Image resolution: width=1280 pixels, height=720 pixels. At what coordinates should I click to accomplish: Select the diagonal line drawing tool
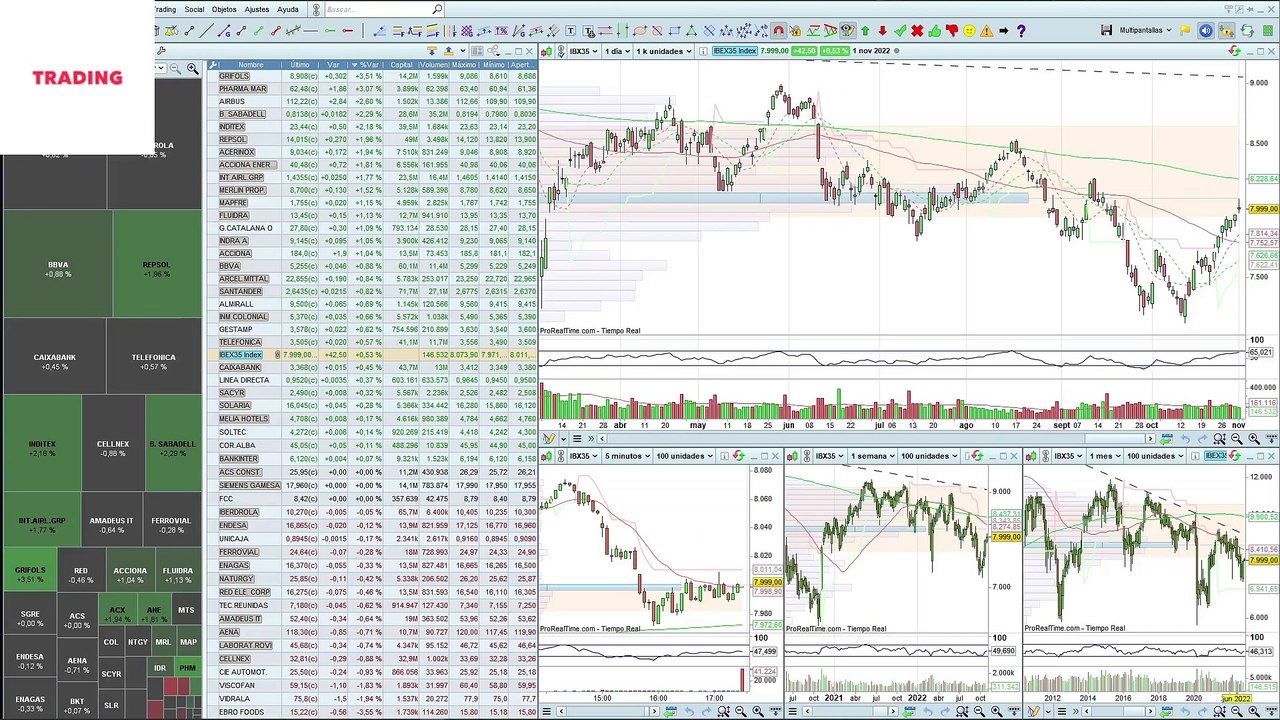[x=208, y=31]
